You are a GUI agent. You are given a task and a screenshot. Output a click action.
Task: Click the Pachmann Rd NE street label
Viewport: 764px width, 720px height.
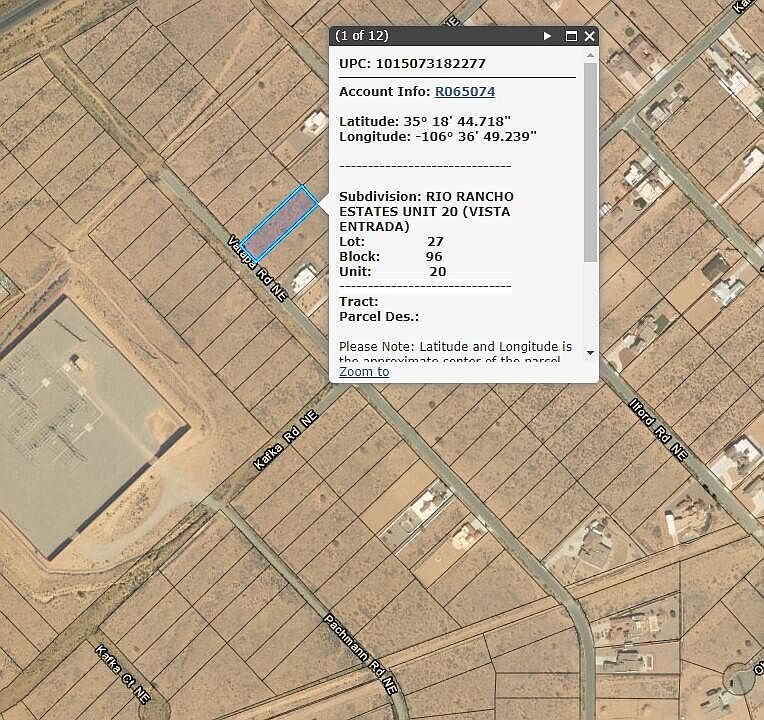tap(361, 656)
